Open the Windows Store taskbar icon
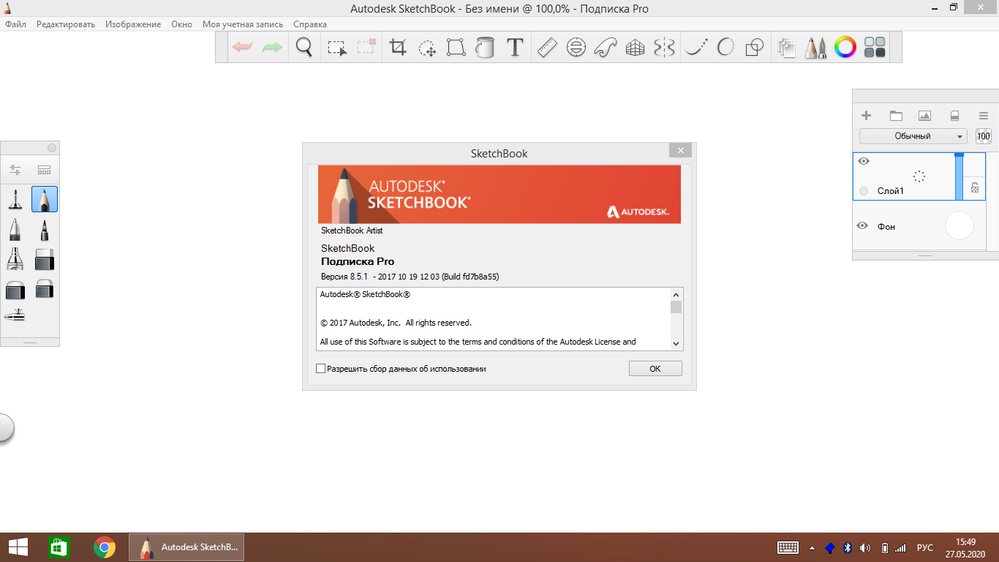Viewport: 999px width, 562px height. click(x=59, y=547)
